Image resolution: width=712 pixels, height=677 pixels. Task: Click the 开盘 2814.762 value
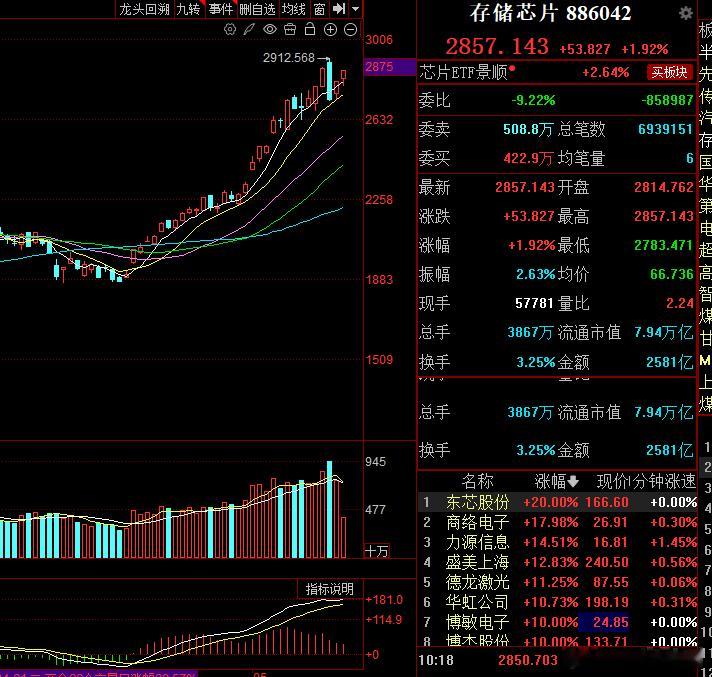(x=664, y=187)
